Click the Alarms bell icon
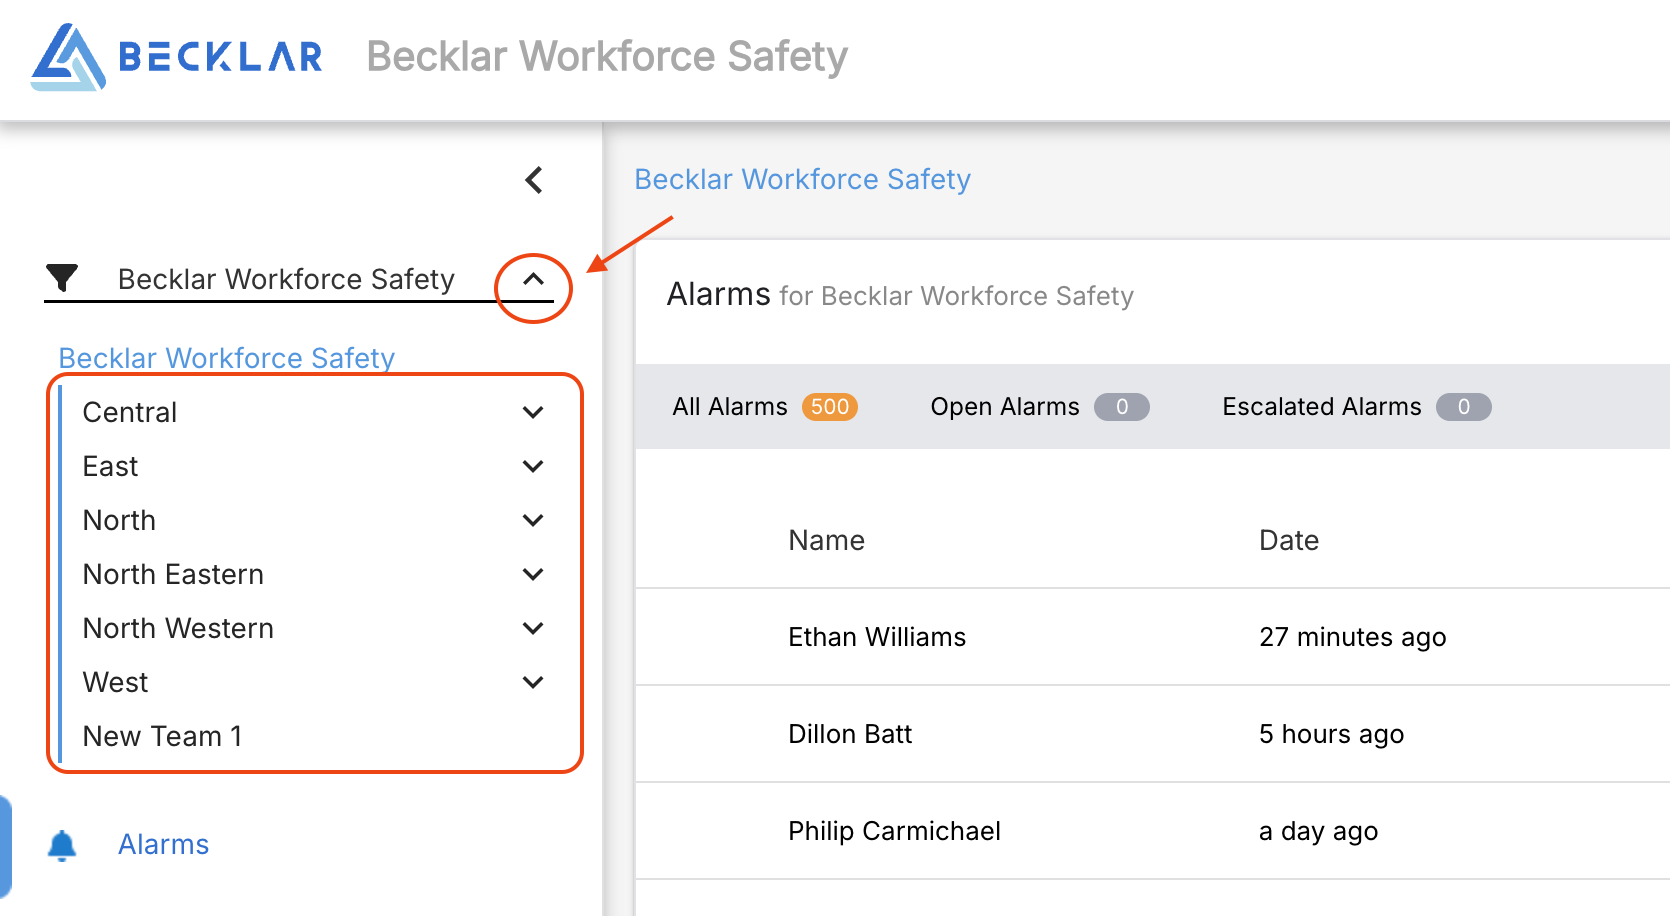The width and height of the screenshot is (1670, 916). pos(62,845)
